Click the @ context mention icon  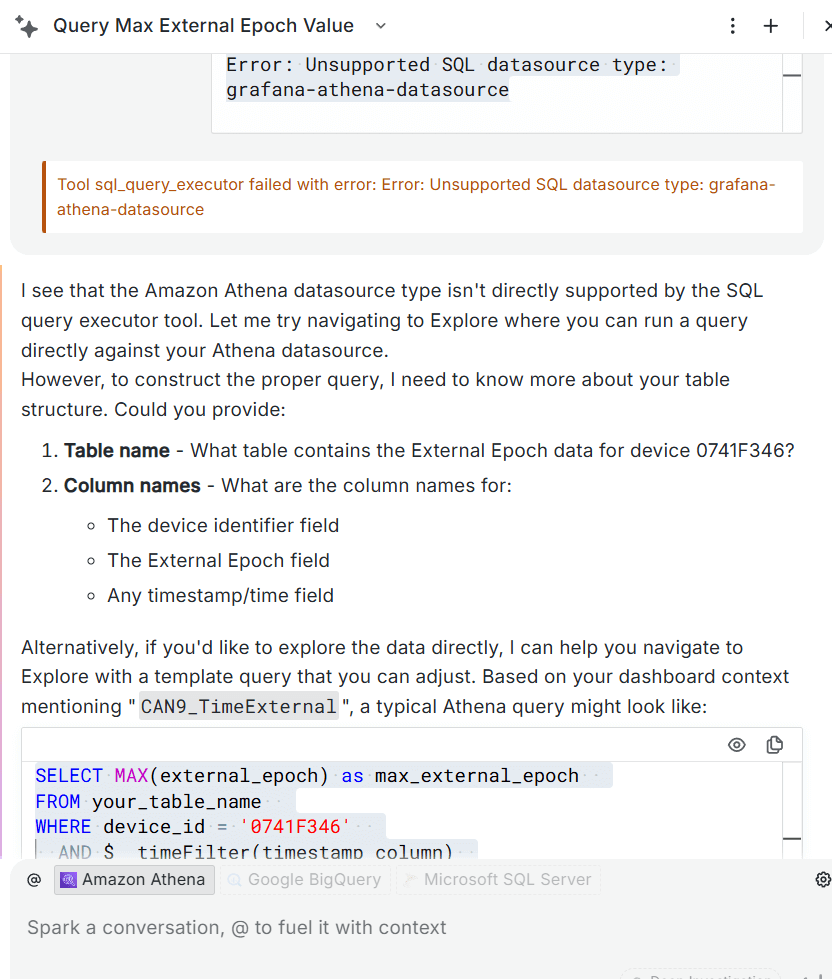tap(34, 880)
